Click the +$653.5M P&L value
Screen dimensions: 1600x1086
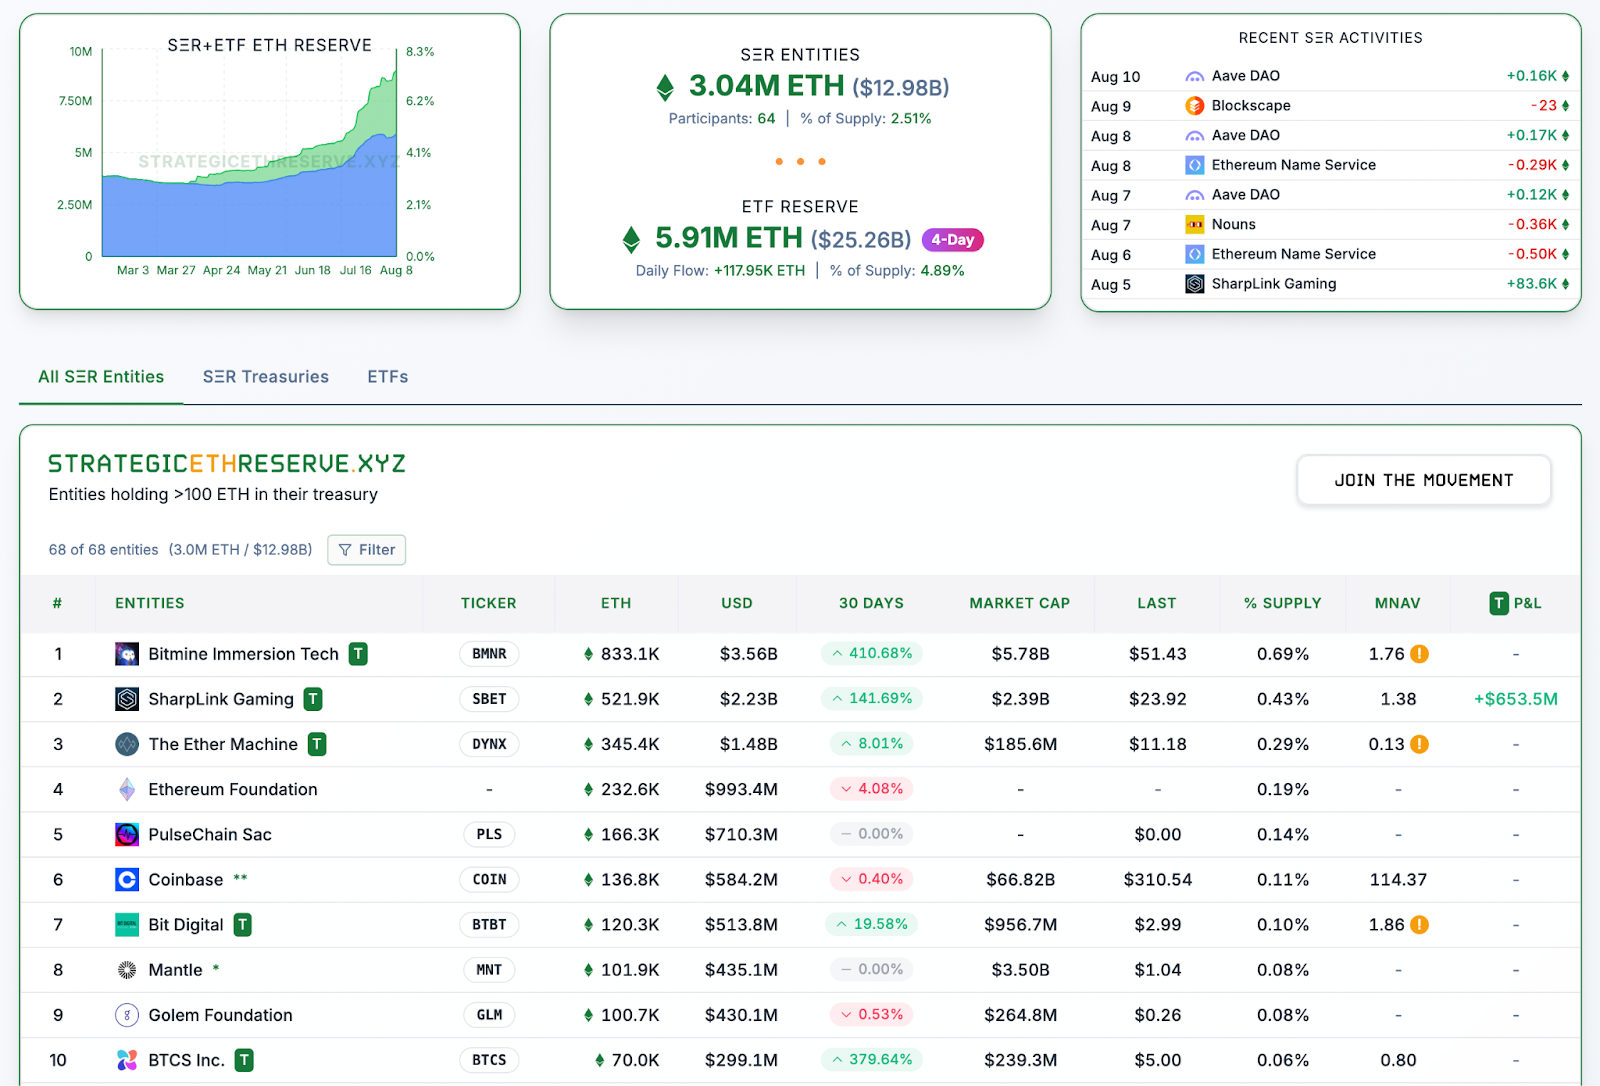(x=1516, y=699)
